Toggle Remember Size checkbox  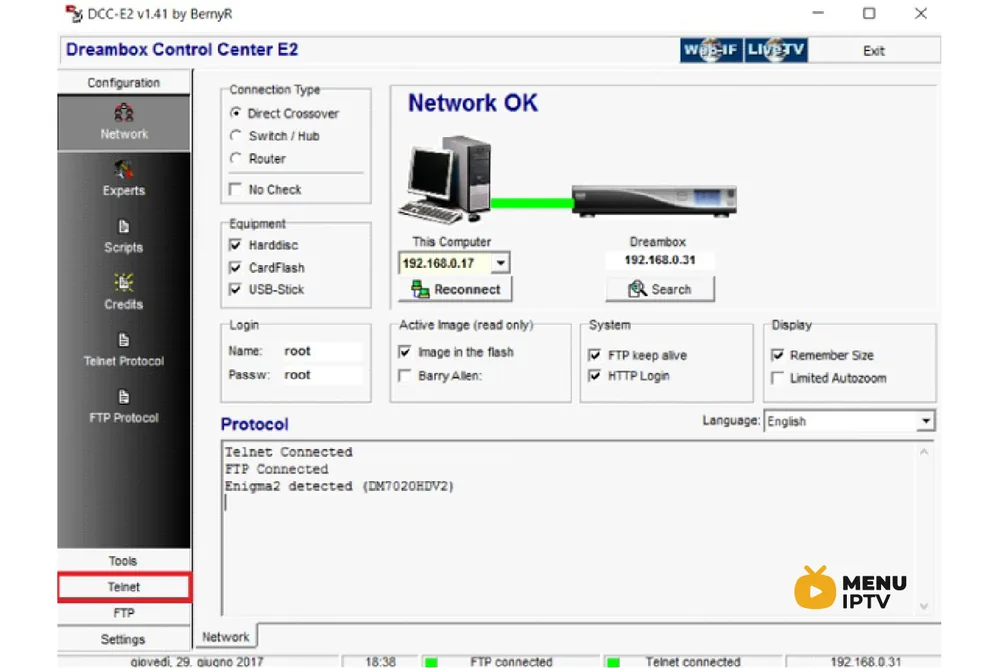point(777,355)
